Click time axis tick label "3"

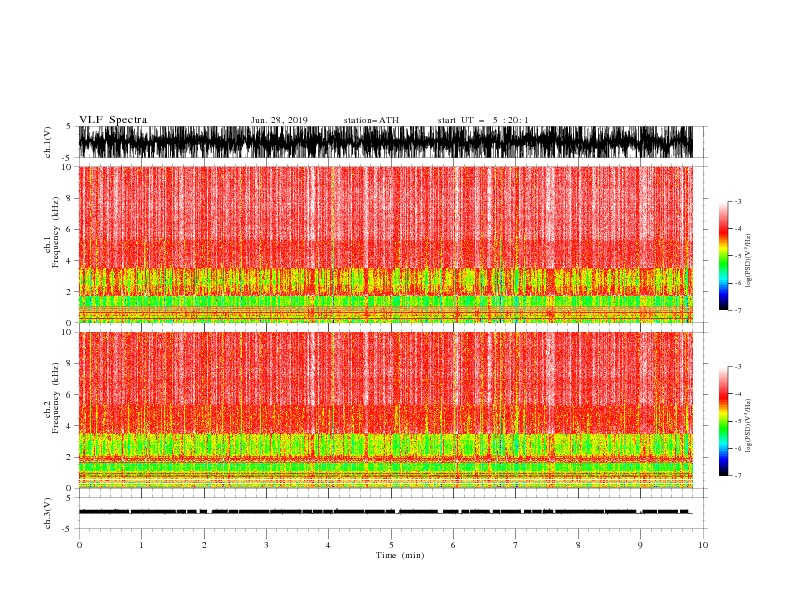266,545
